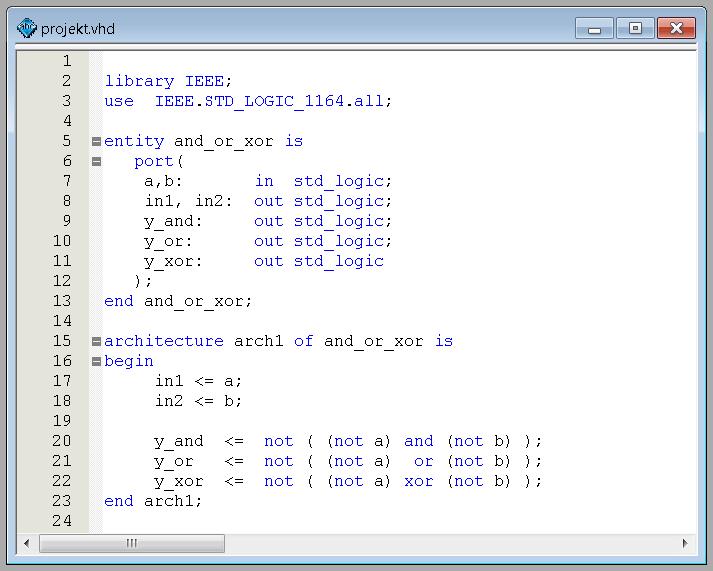
Task: Collapse the architecture arch1 fold marker
Action: tap(96, 341)
